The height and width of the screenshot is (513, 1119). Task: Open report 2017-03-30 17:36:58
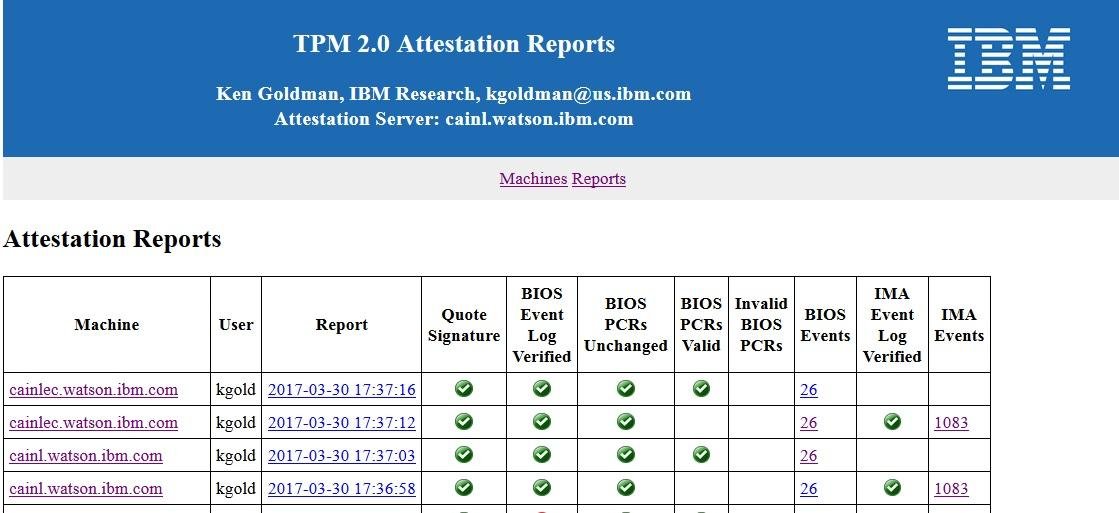click(341, 489)
